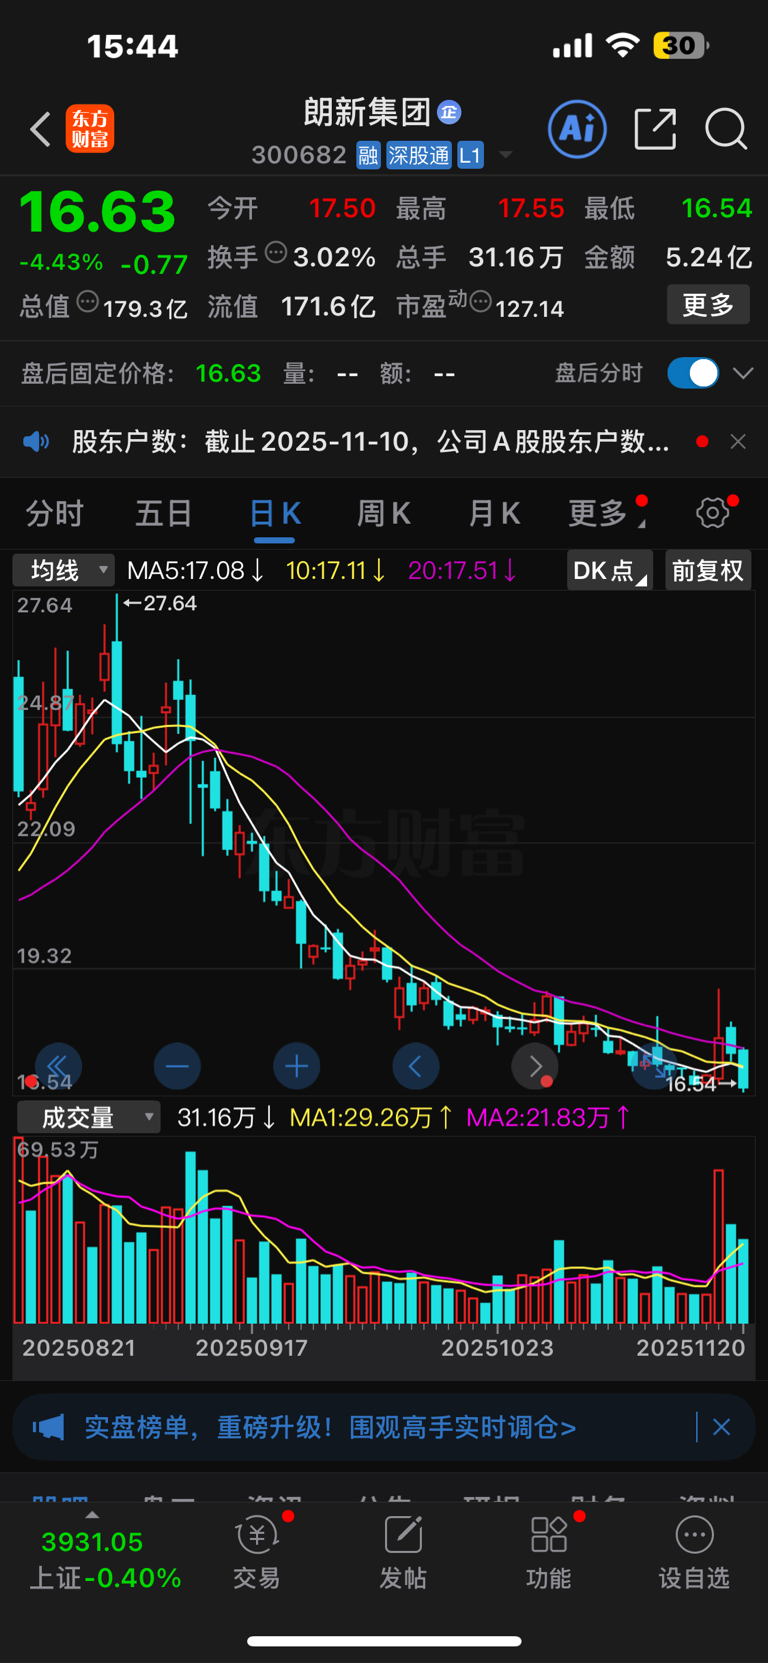
Task: Open chart settings gear icon
Action: (713, 513)
